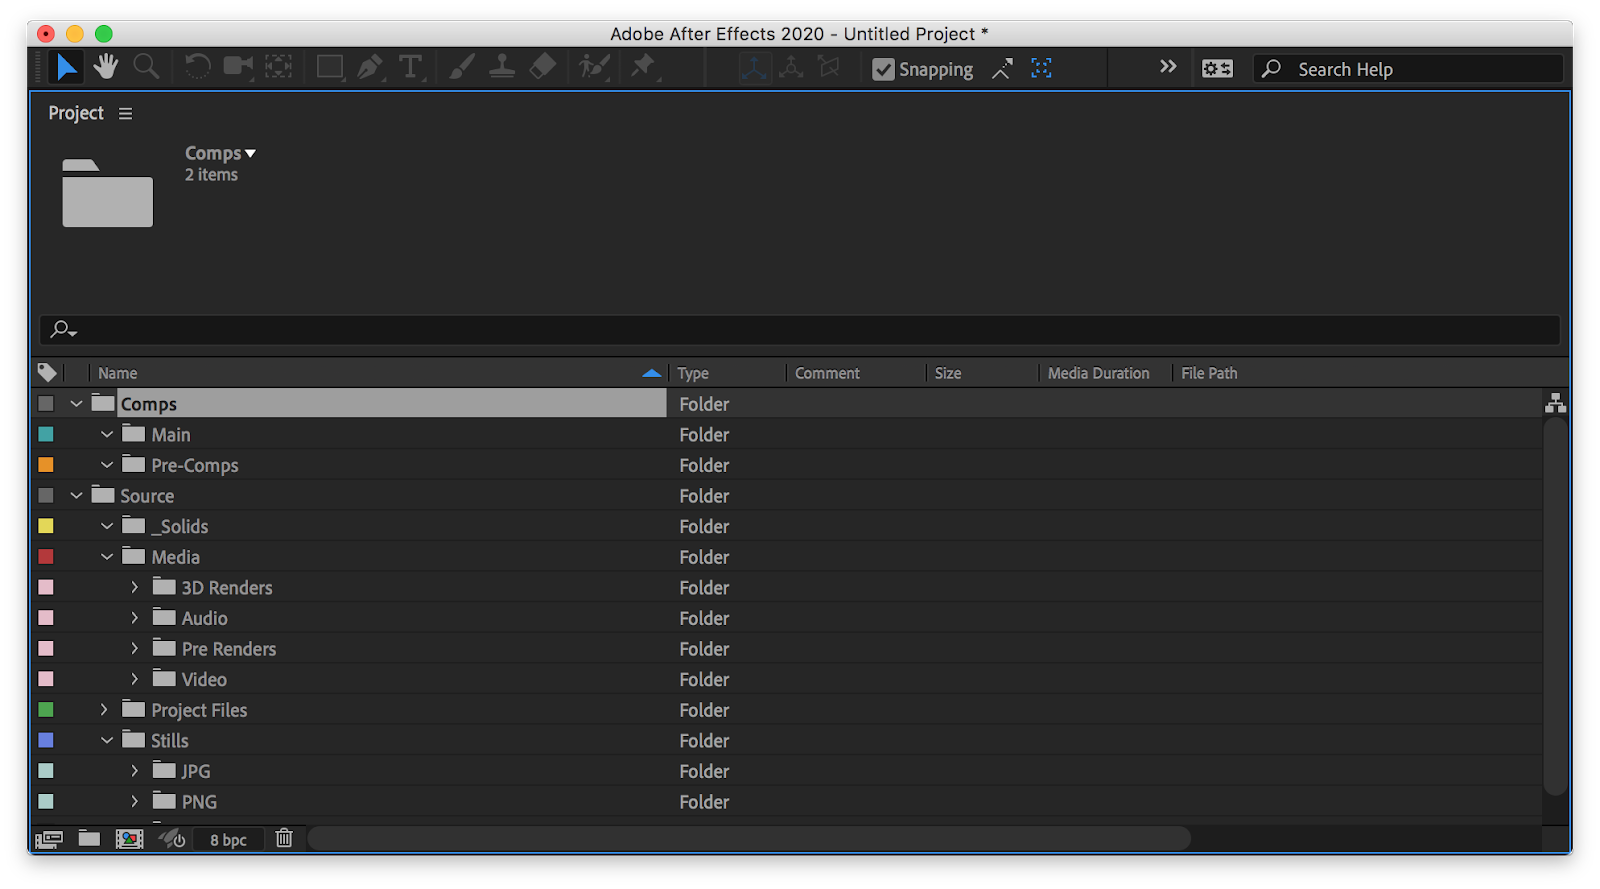Click the project search field
The width and height of the screenshot is (1600, 889).
coord(800,329)
